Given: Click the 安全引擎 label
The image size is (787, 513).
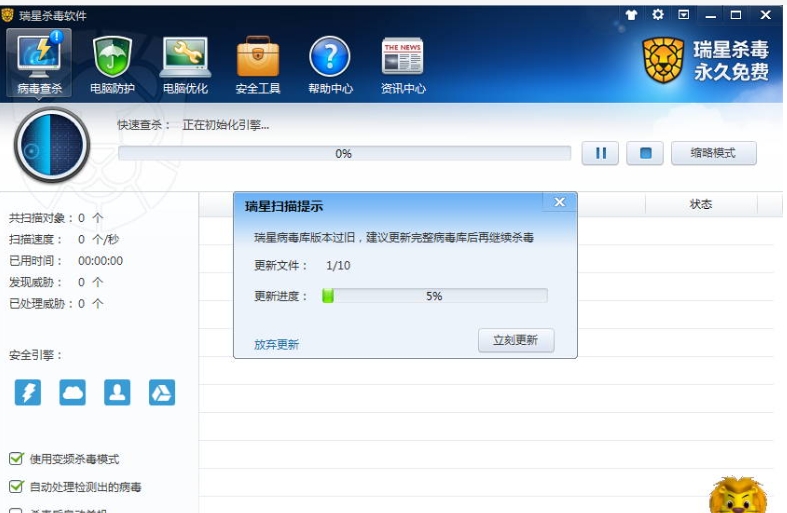Looking at the screenshot, I should (36, 355).
